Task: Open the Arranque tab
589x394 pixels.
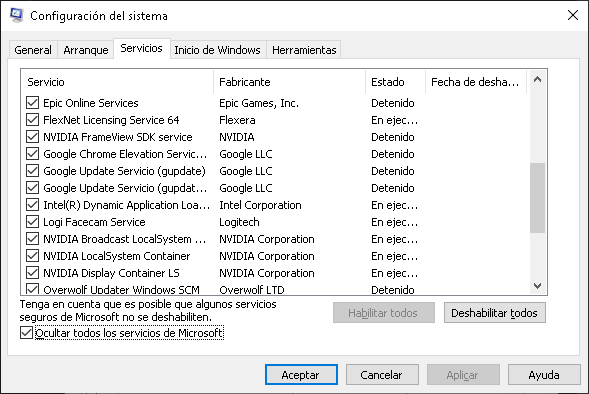Action: click(x=86, y=50)
